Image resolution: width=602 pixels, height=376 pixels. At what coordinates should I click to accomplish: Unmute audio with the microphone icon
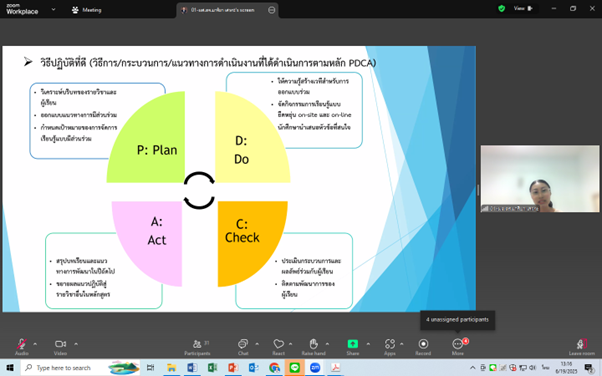(22, 346)
